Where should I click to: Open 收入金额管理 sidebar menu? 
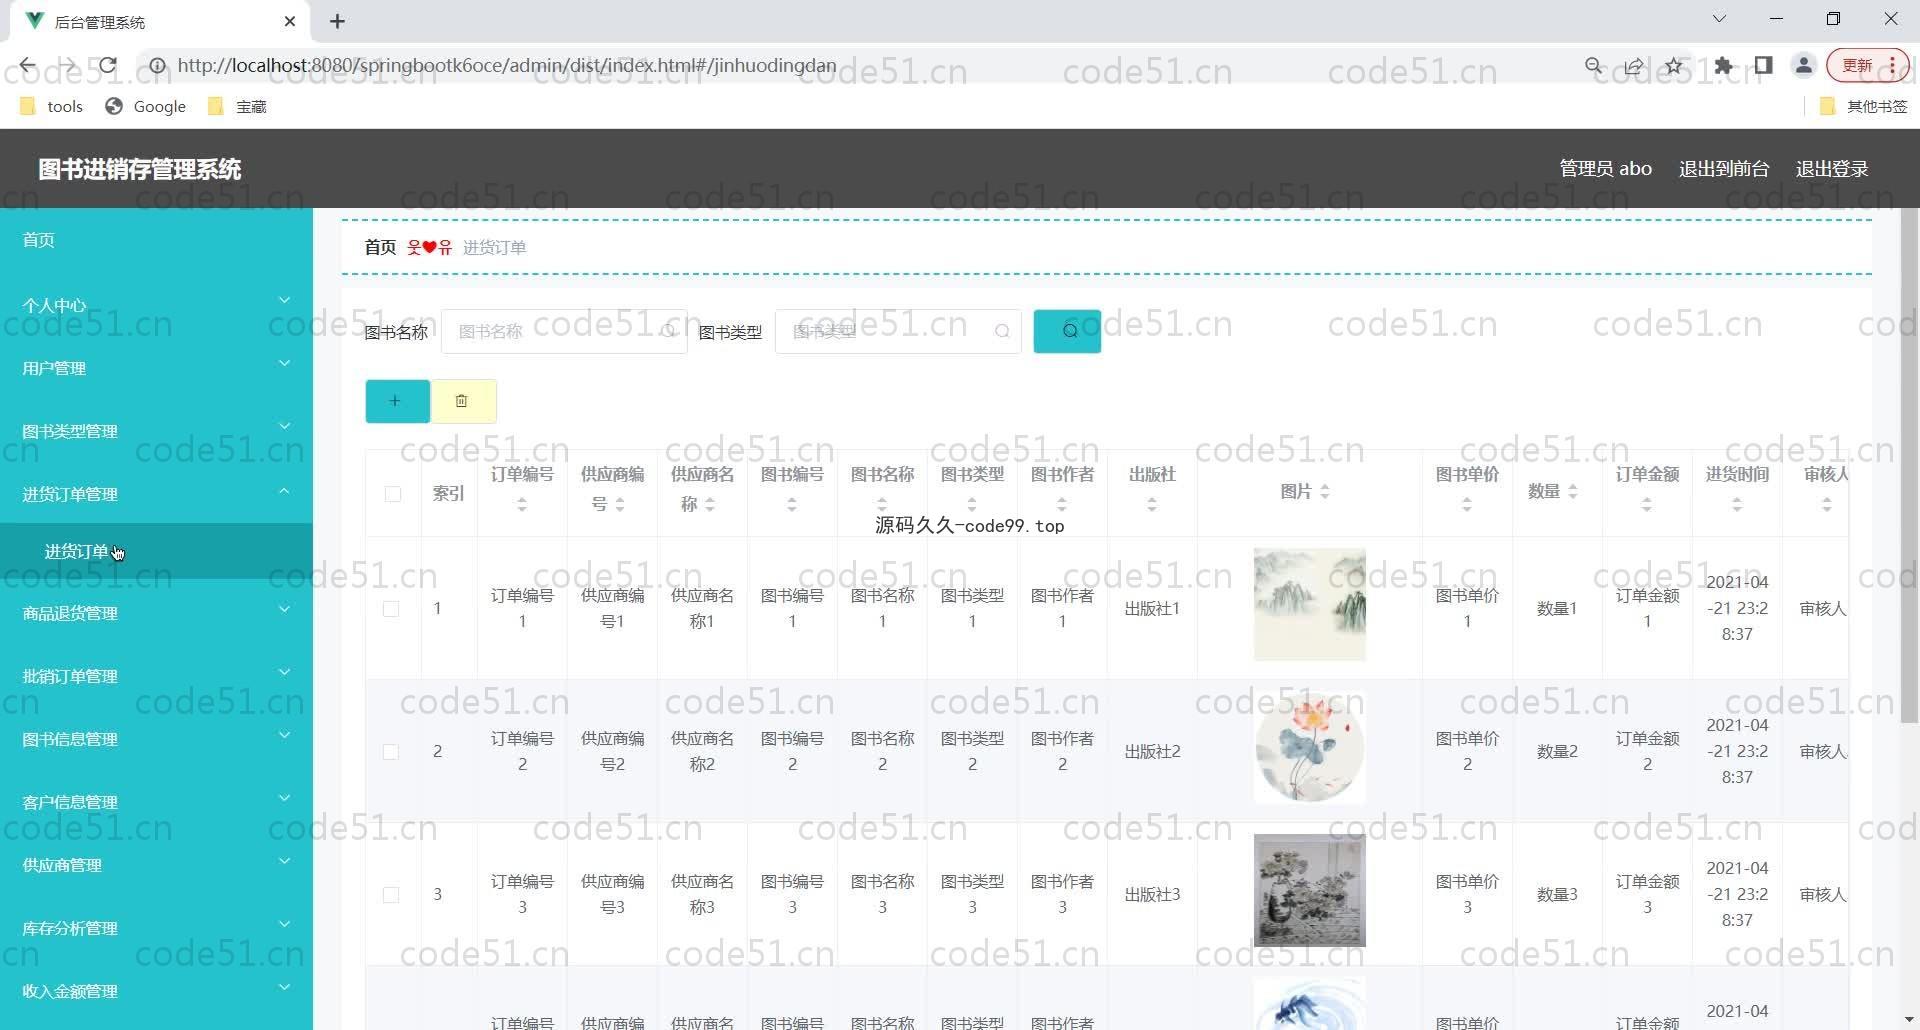pos(156,991)
